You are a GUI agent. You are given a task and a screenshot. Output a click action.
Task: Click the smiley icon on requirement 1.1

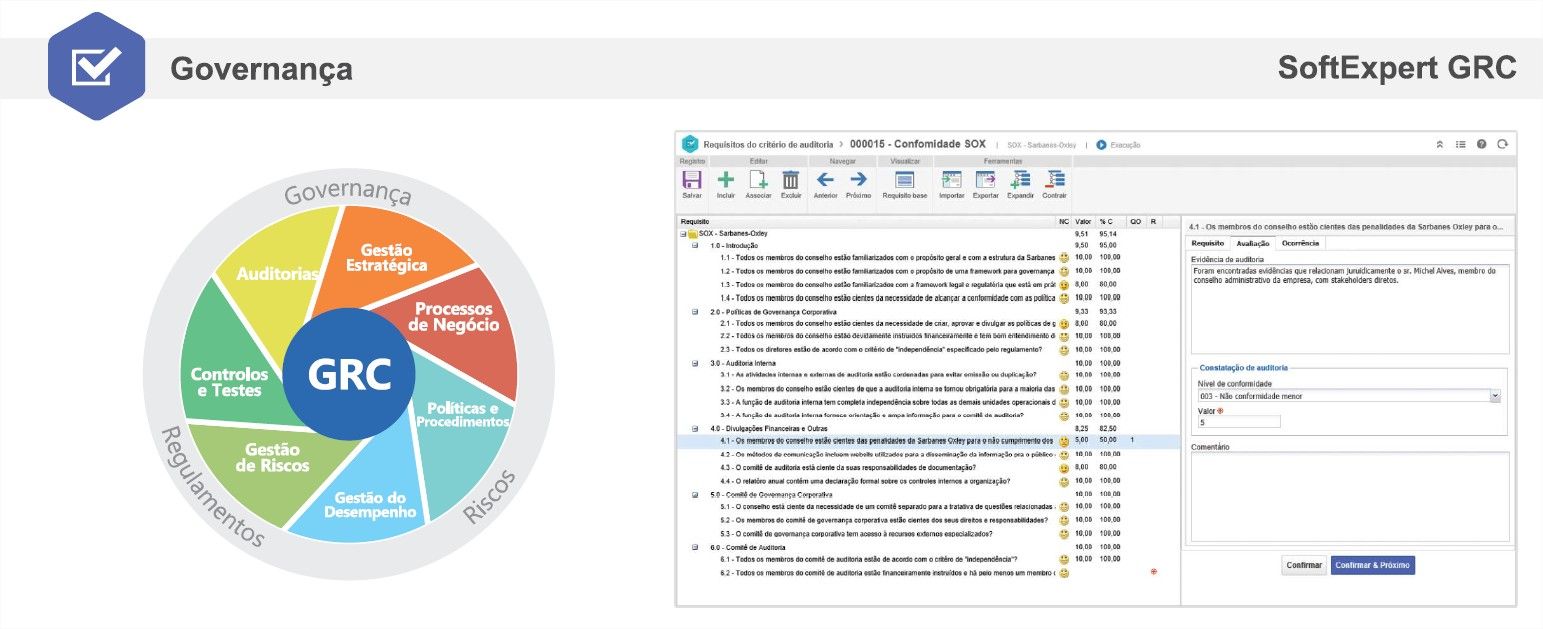tap(1064, 258)
